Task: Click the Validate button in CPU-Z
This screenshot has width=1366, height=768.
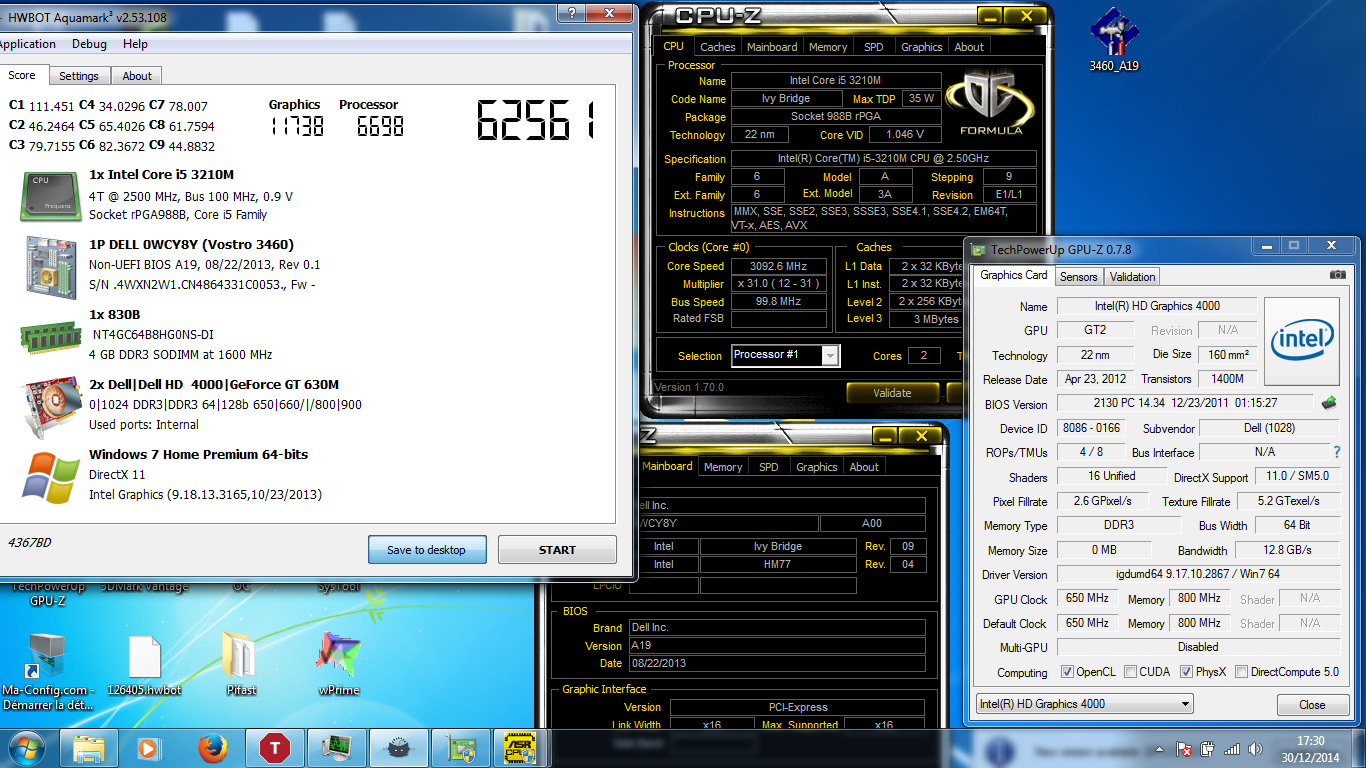Action: (892, 393)
